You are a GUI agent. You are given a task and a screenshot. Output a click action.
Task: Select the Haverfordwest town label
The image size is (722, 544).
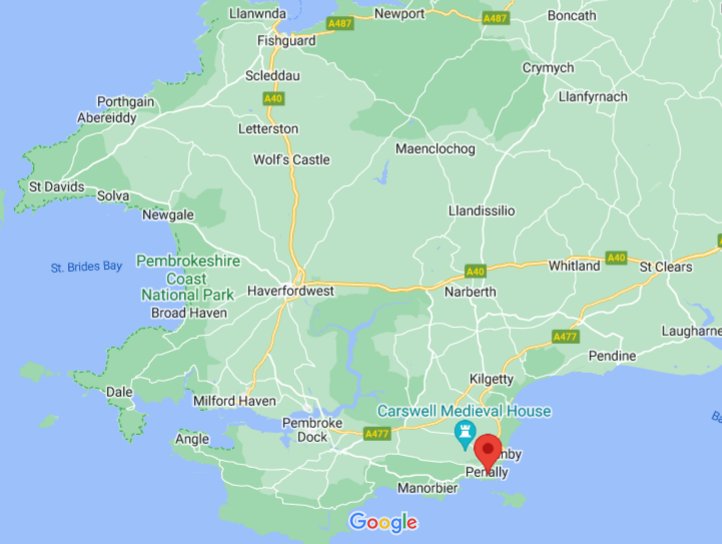pyautogui.click(x=291, y=291)
